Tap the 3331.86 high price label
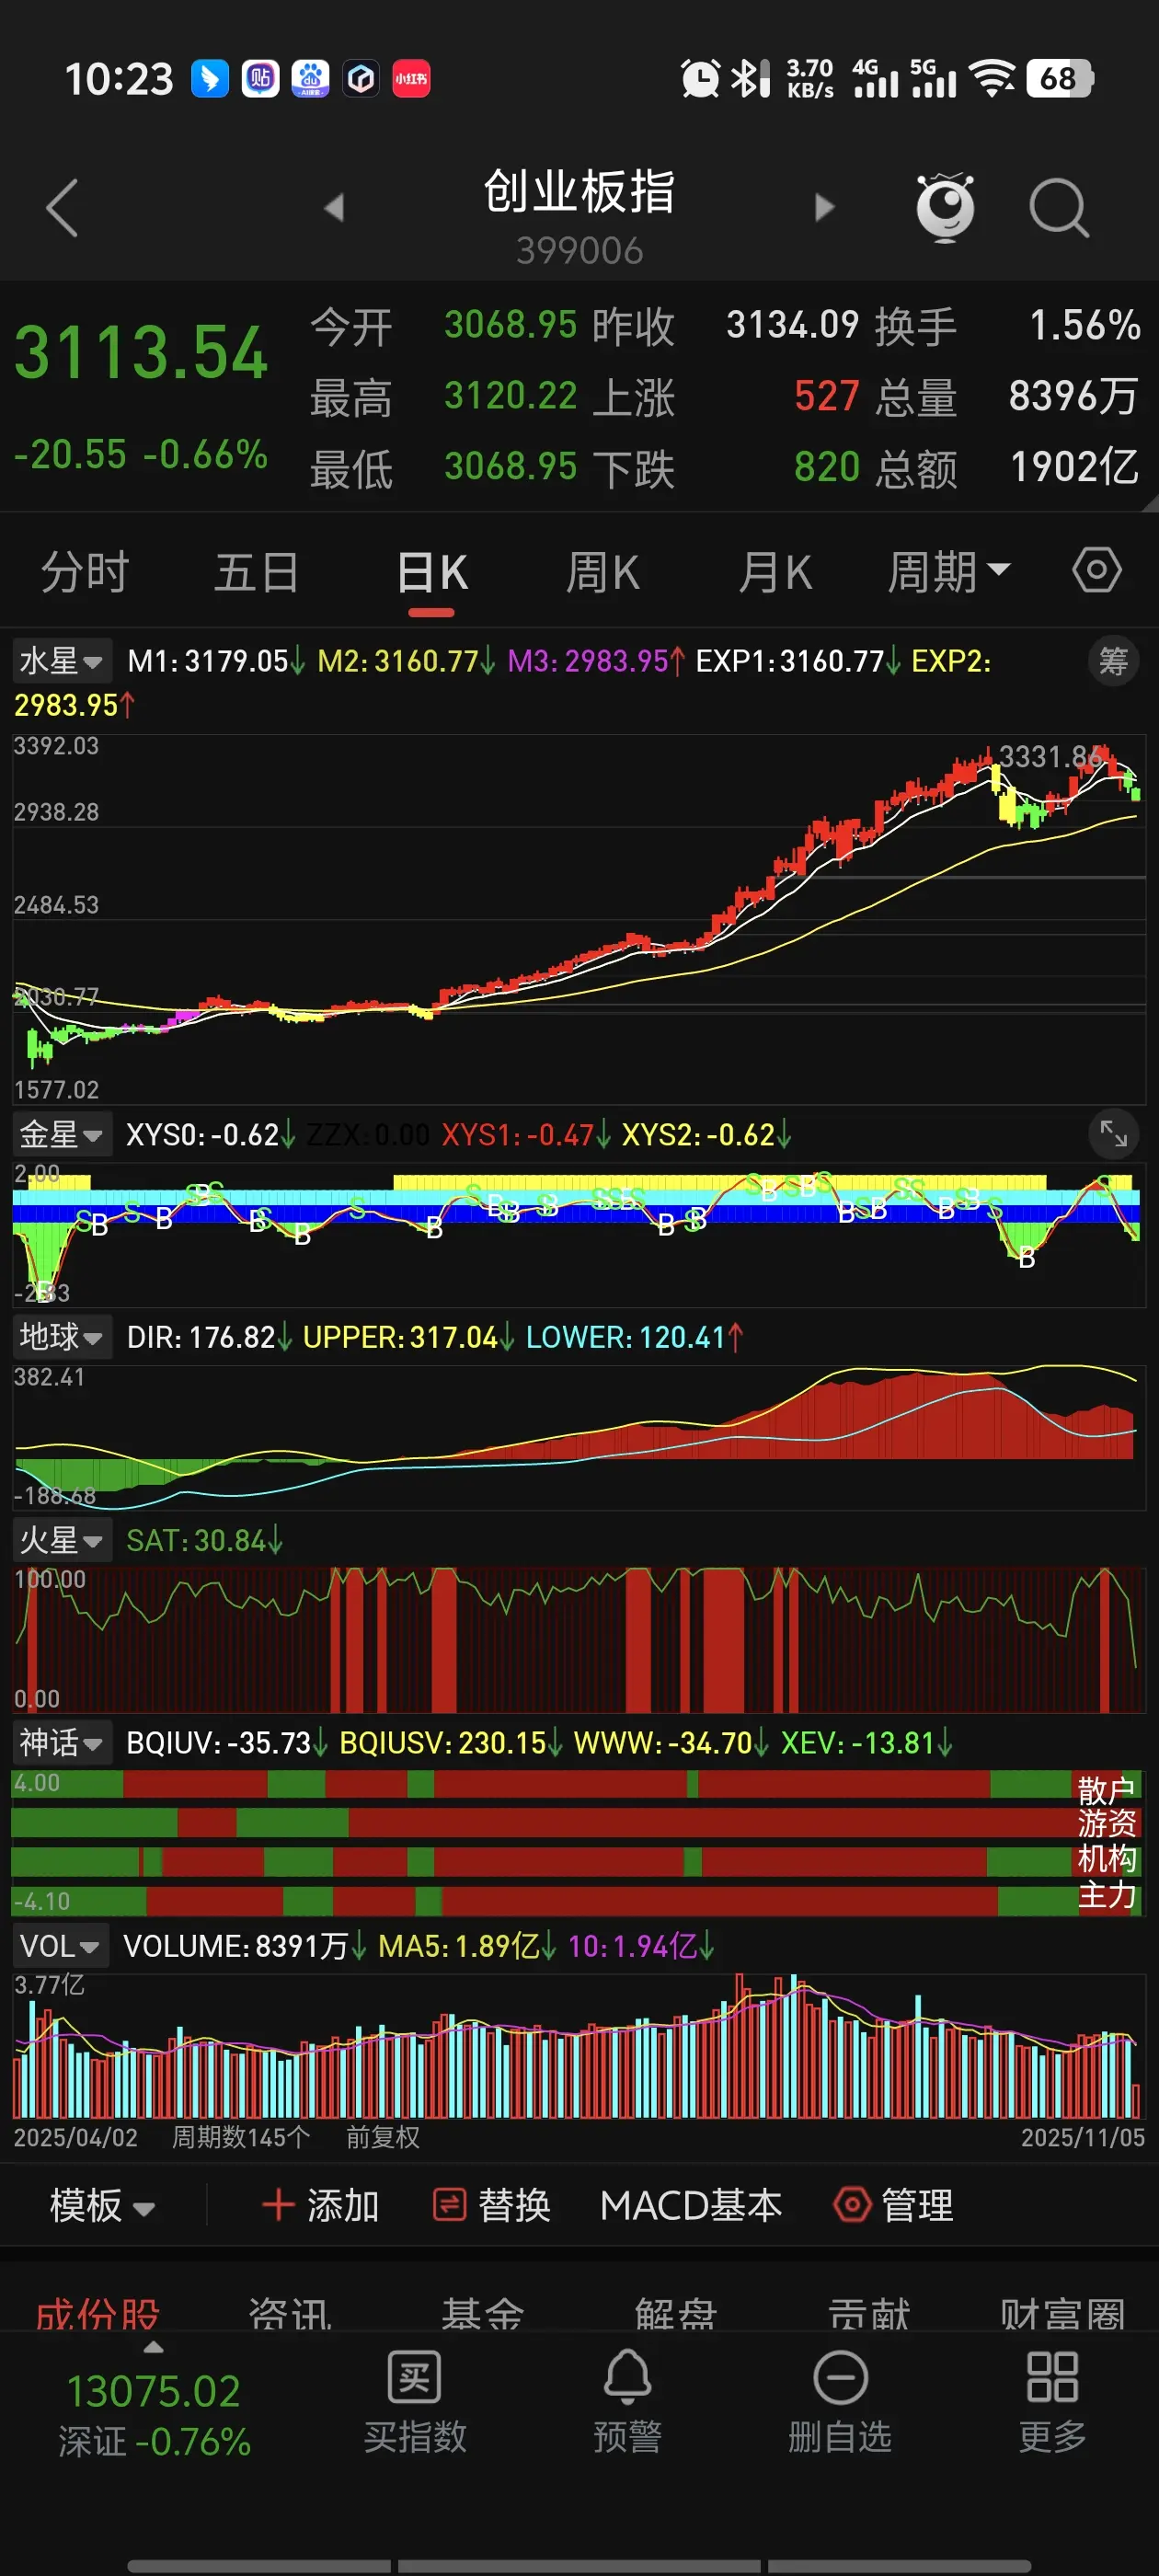The width and height of the screenshot is (1159, 2576). tap(1051, 756)
